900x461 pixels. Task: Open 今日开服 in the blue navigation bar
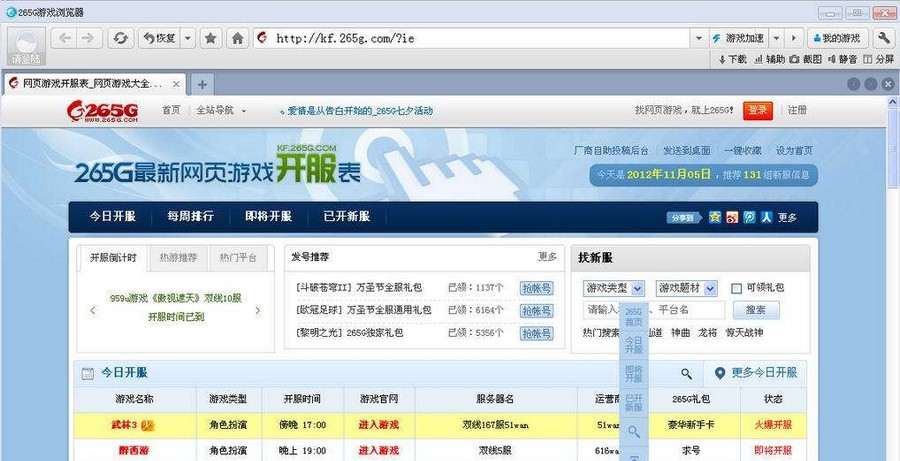(x=112, y=216)
